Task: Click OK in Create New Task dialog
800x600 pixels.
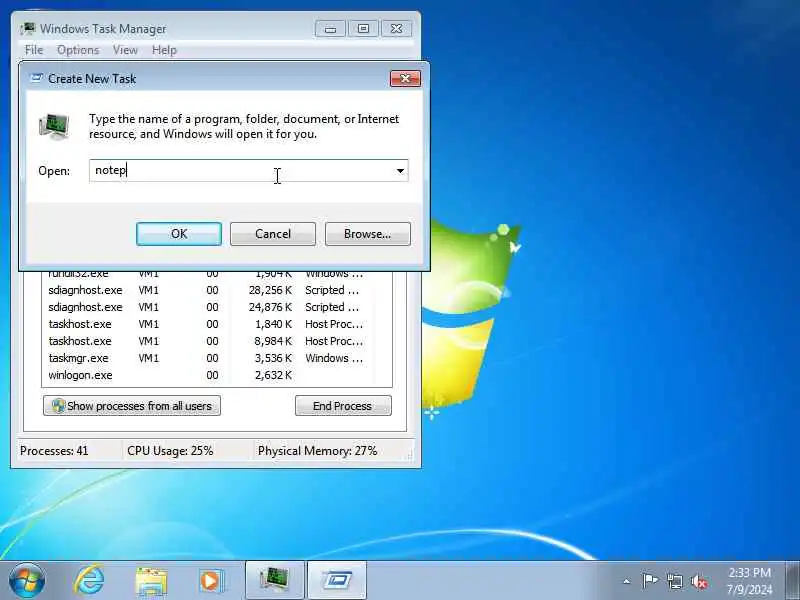Action: [x=179, y=234]
